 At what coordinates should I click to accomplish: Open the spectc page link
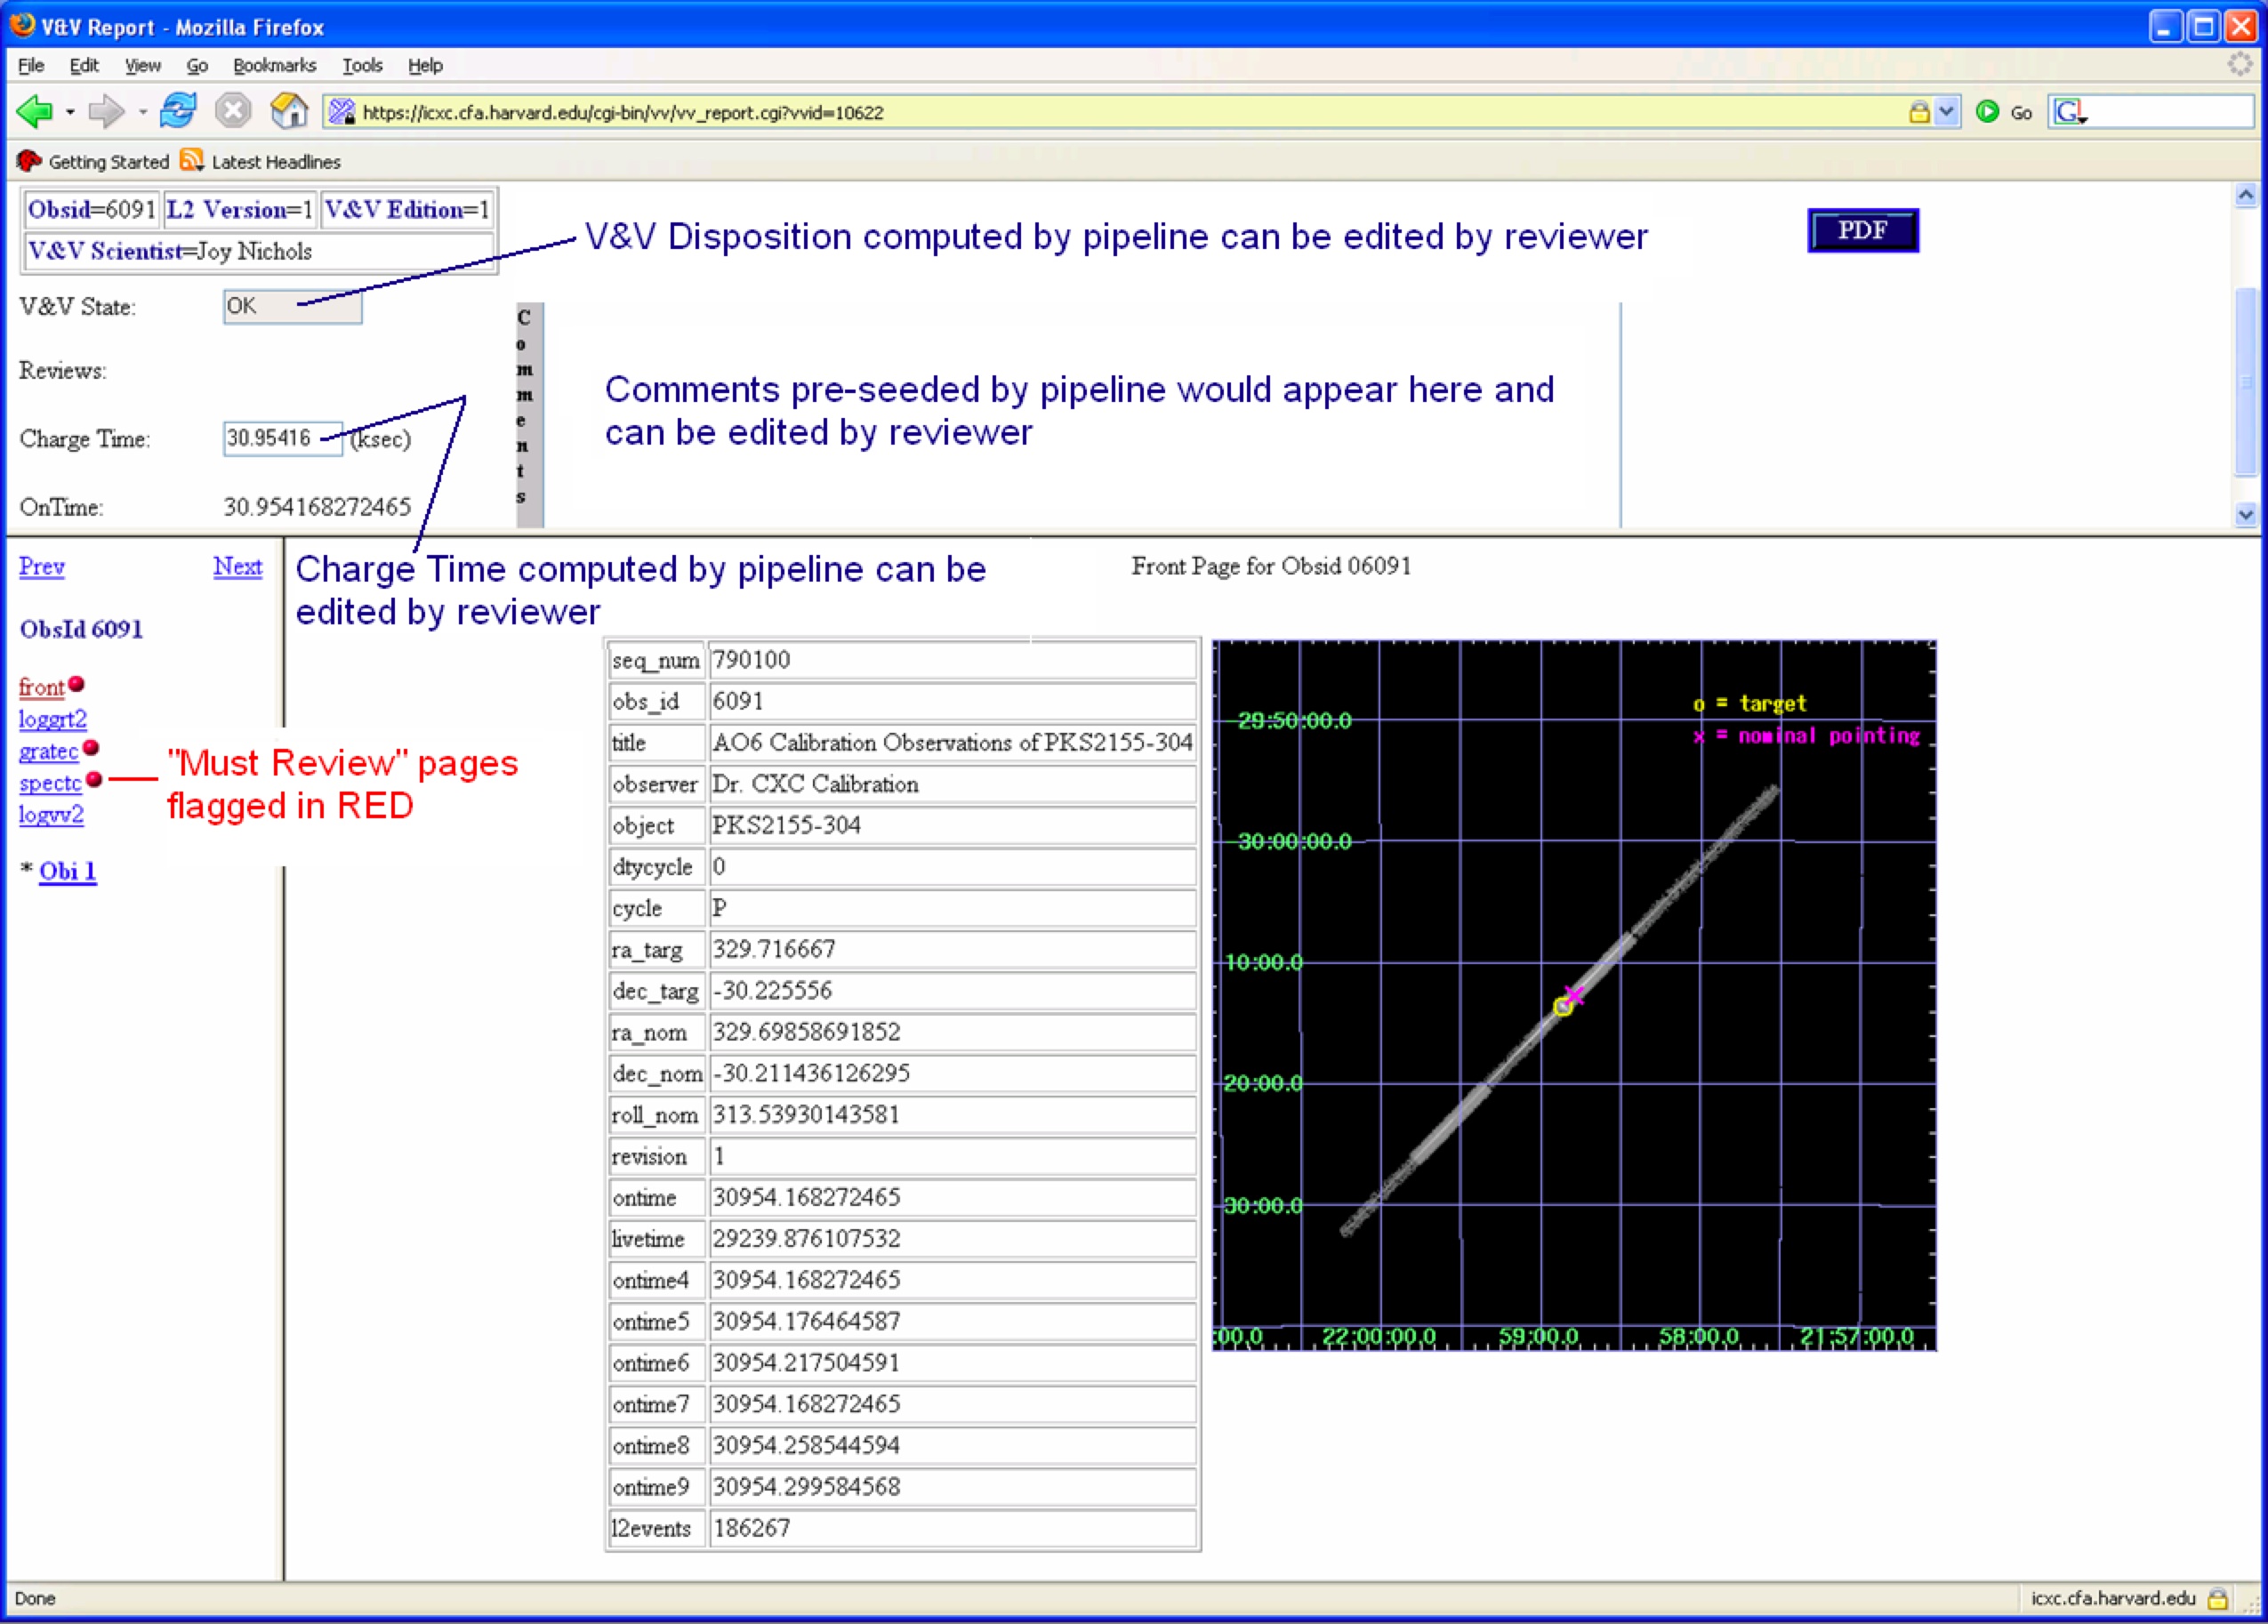click(x=50, y=783)
